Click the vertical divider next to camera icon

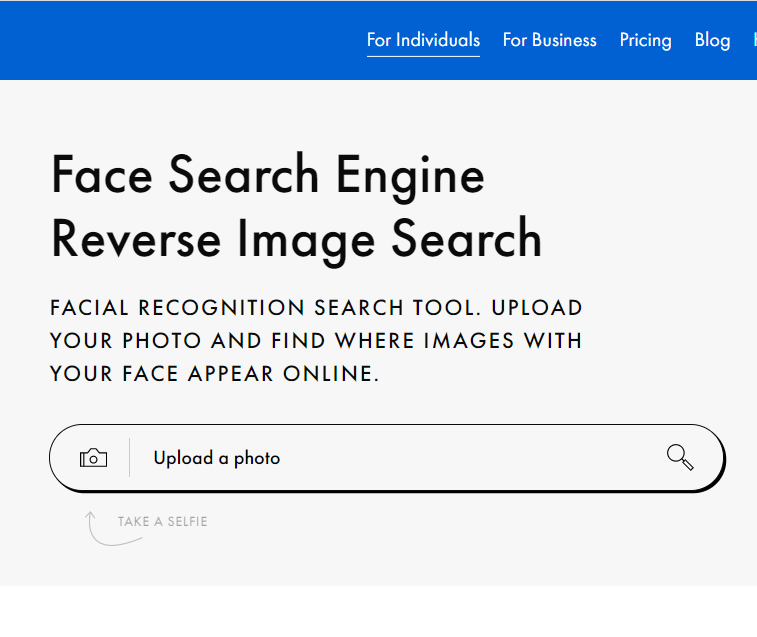coord(130,458)
